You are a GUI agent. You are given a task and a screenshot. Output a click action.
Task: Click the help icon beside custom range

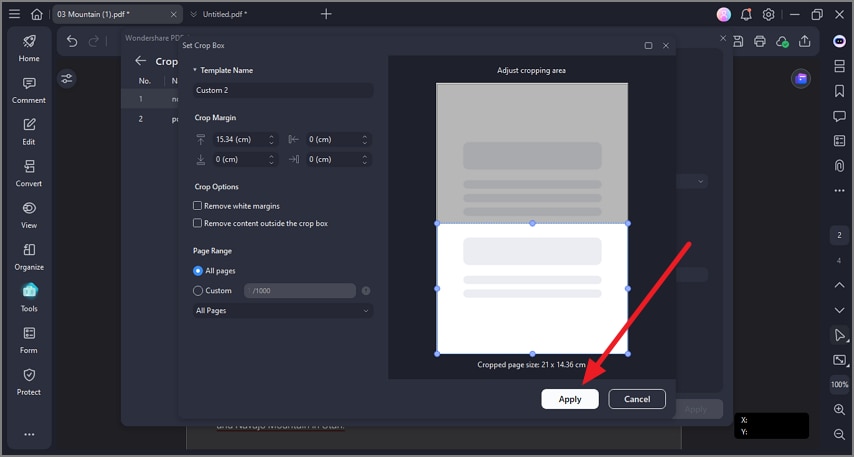click(366, 291)
